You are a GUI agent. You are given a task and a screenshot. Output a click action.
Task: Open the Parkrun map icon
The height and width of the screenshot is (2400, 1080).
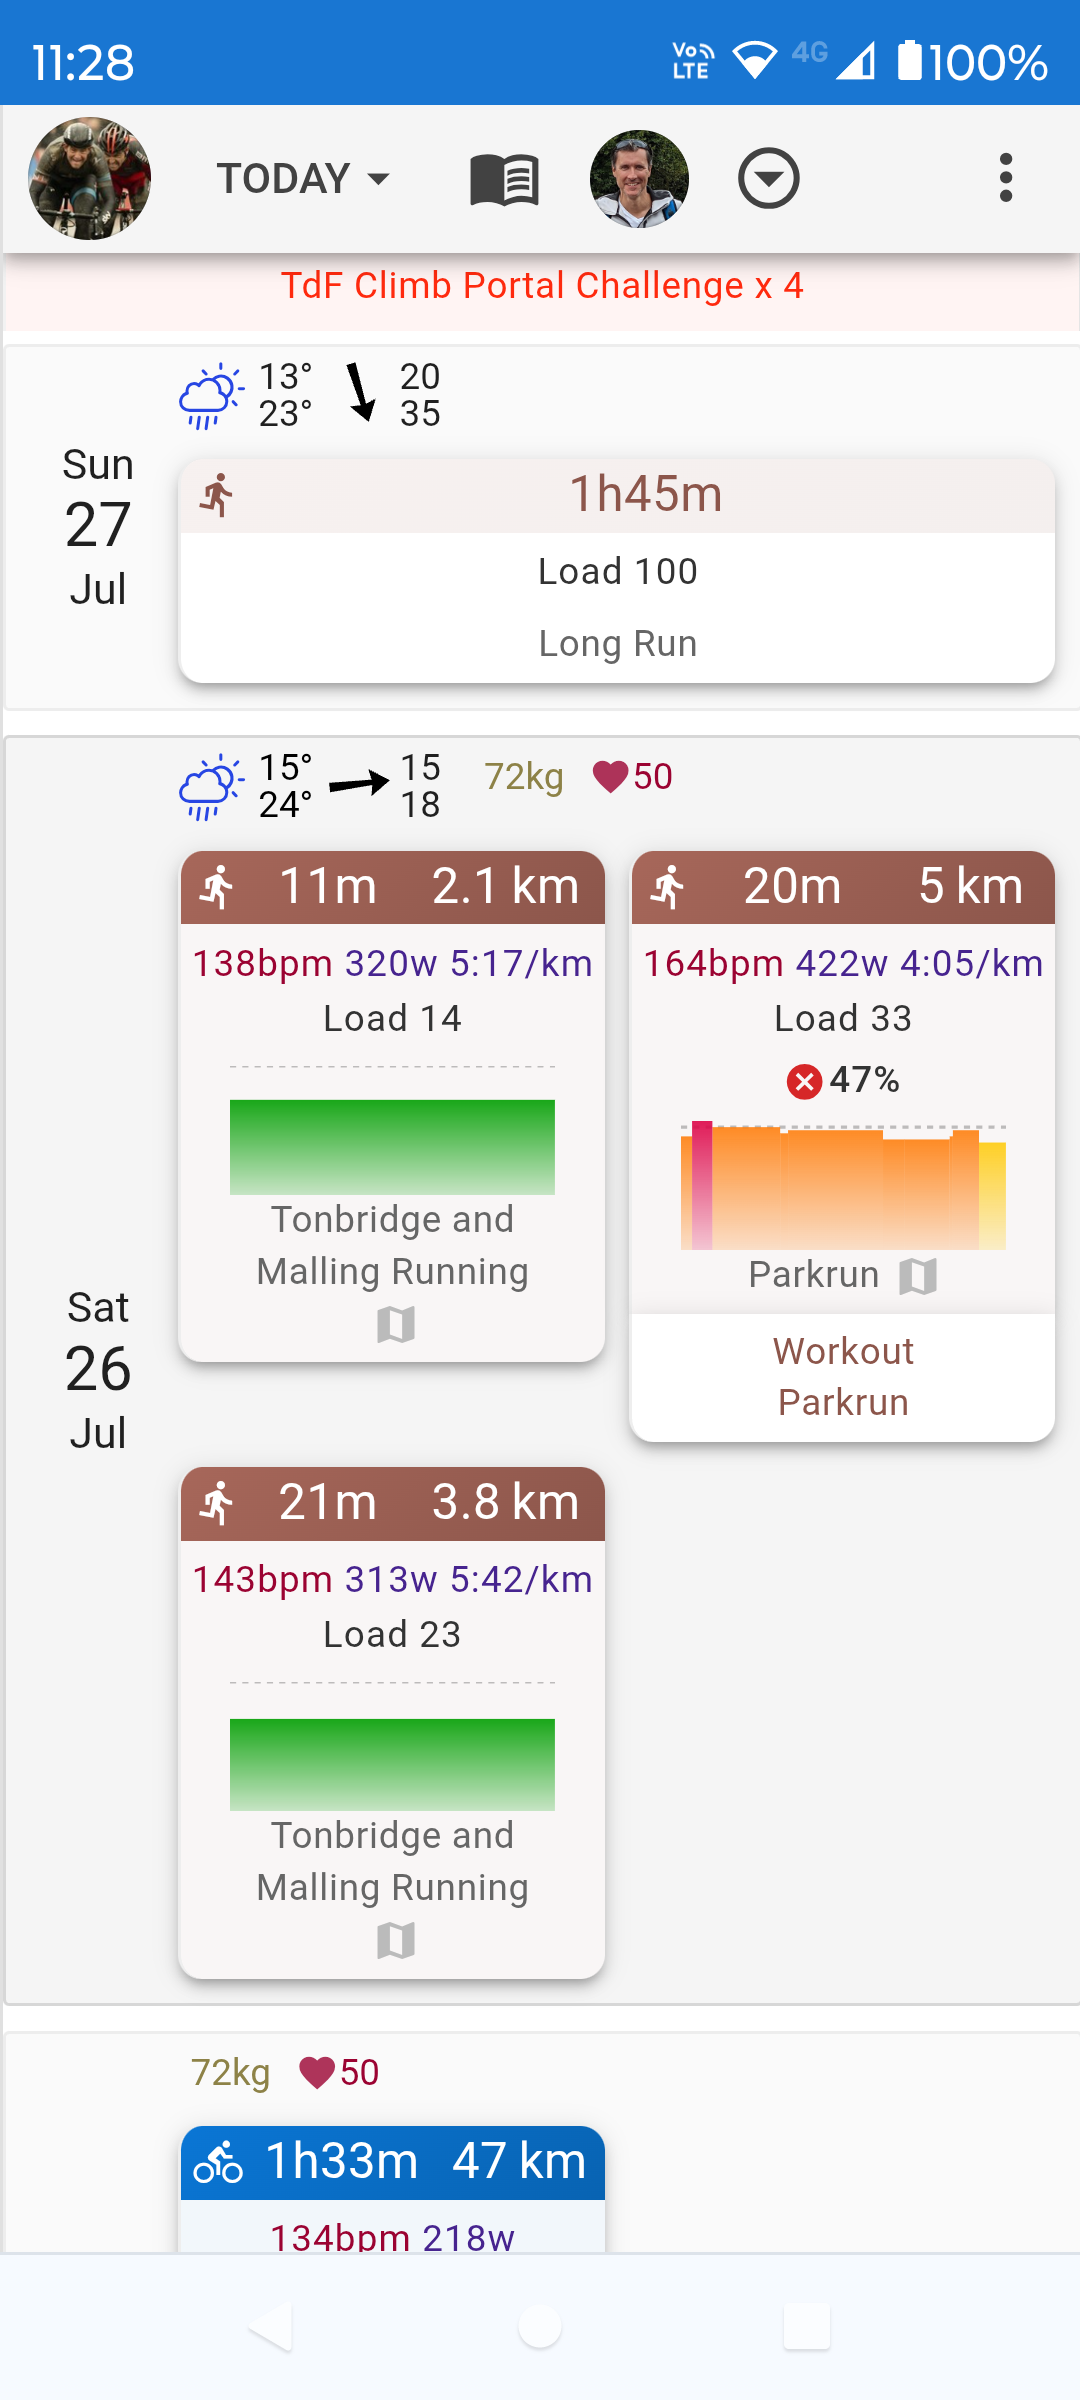click(x=918, y=1276)
